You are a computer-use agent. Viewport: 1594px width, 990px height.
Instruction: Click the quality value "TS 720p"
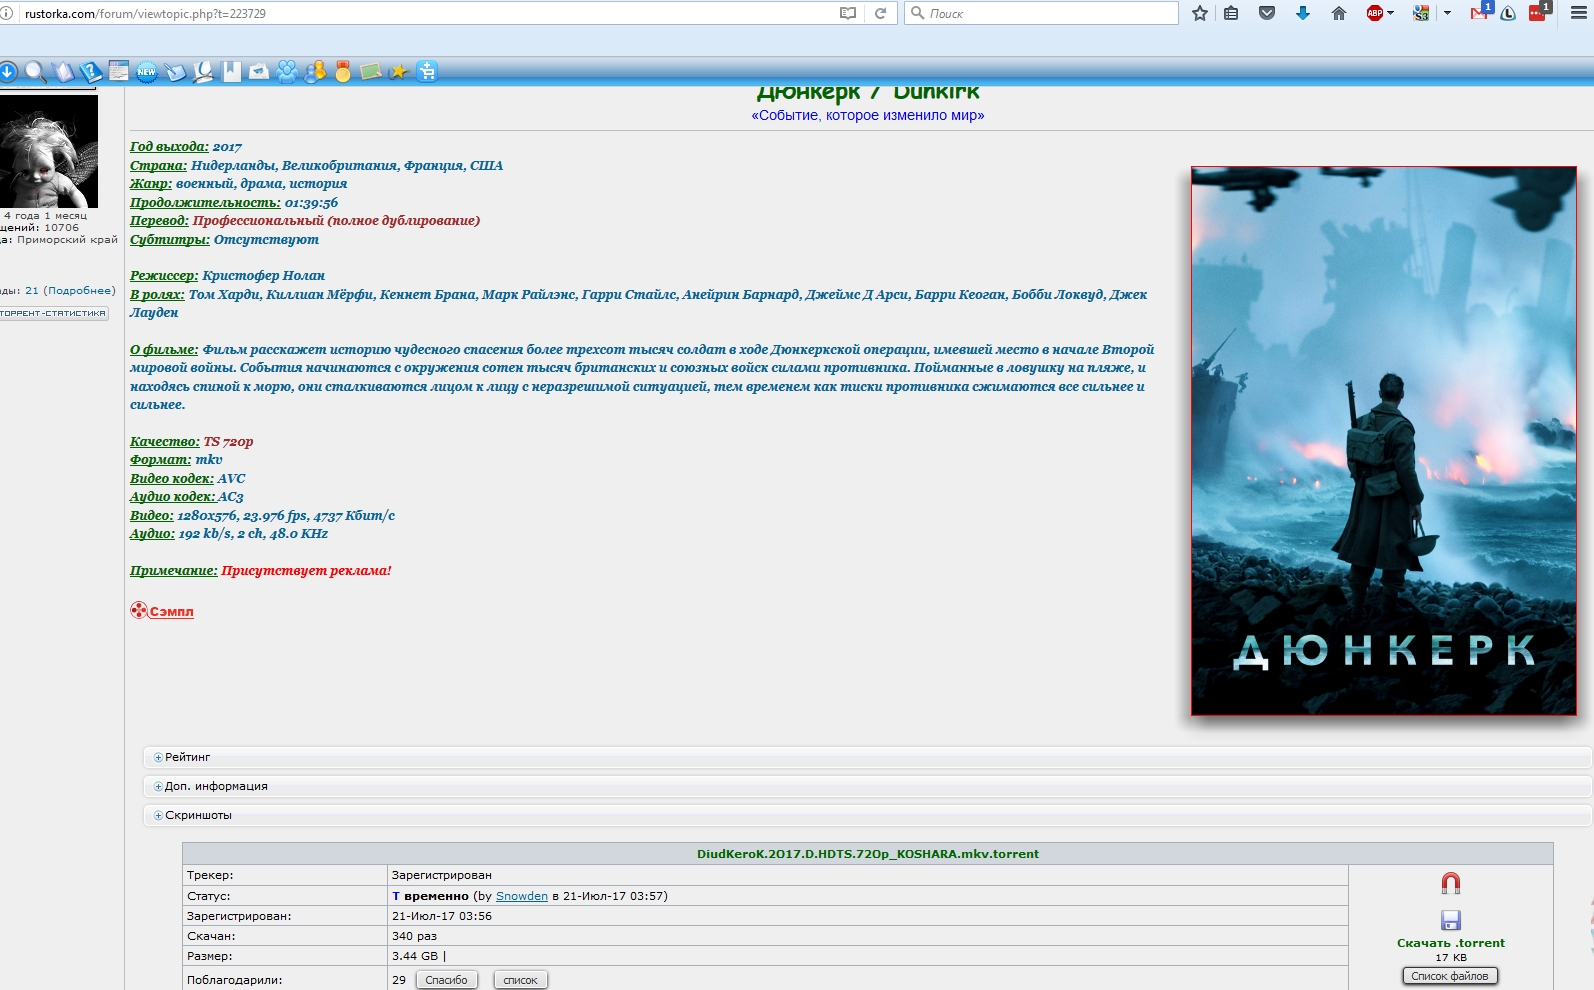tap(229, 442)
